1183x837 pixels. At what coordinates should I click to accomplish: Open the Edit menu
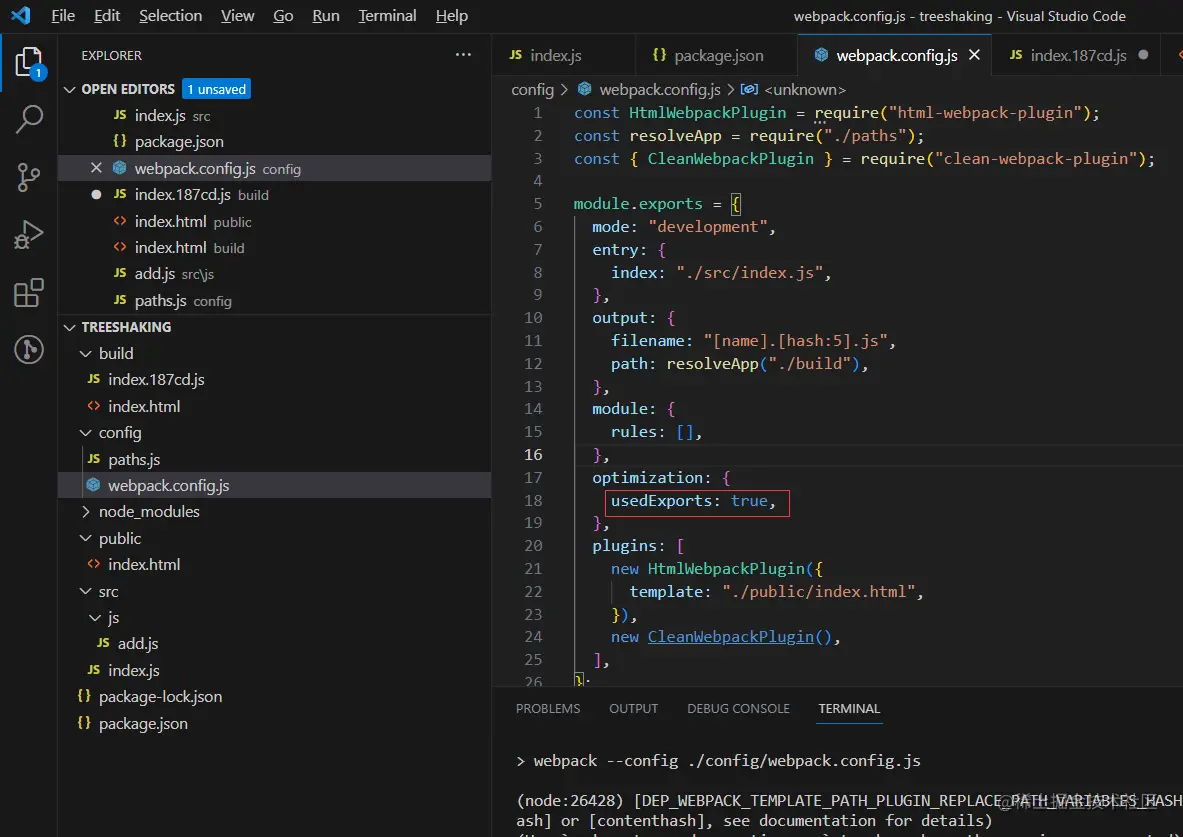point(106,16)
